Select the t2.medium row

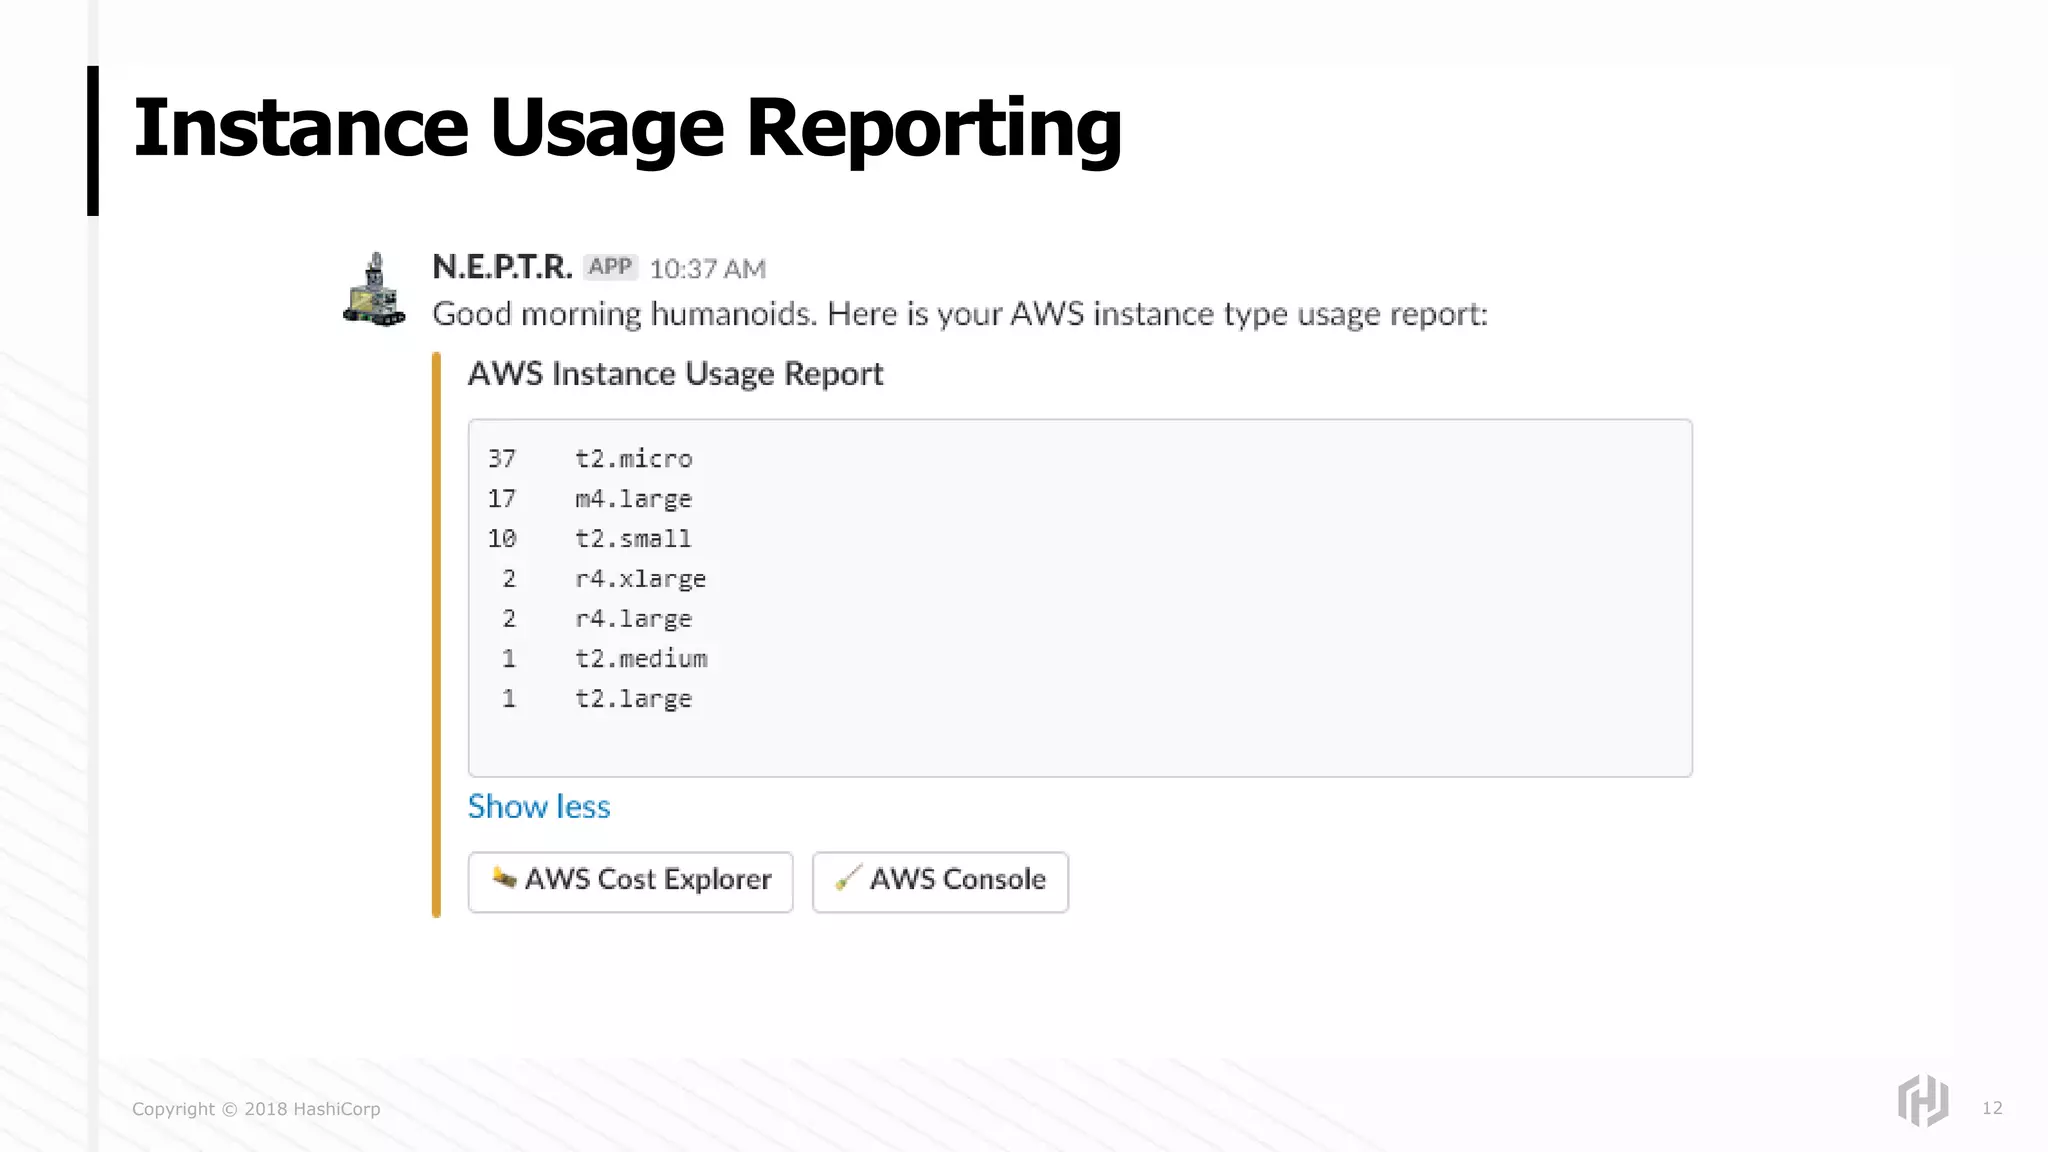[x=604, y=659]
